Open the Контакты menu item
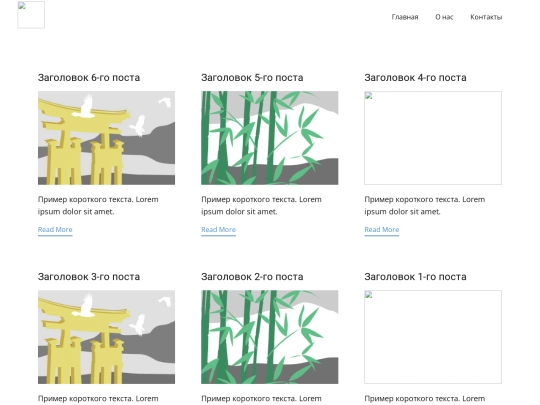540x405 pixels. click(x=486, y=17)
